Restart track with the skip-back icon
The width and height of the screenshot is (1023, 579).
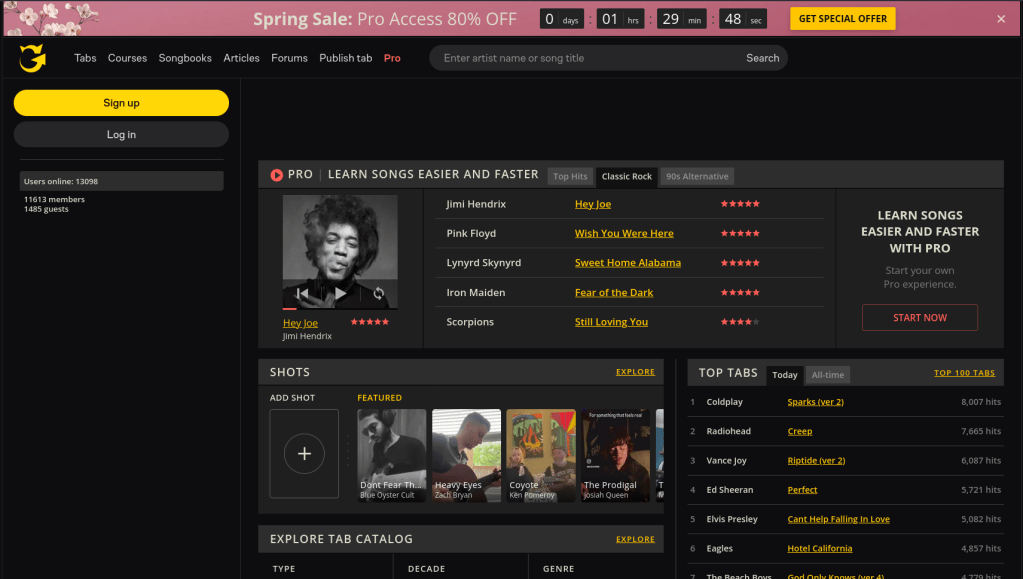tap(302, 293)
